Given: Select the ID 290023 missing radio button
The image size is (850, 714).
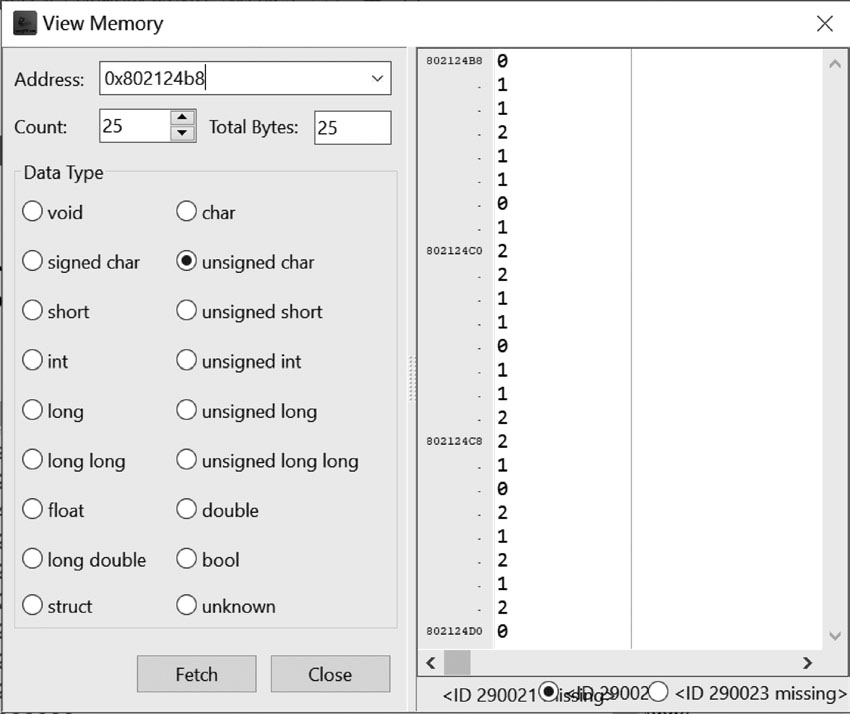Looking at the screenshot, I should click(x=658, y=691).
